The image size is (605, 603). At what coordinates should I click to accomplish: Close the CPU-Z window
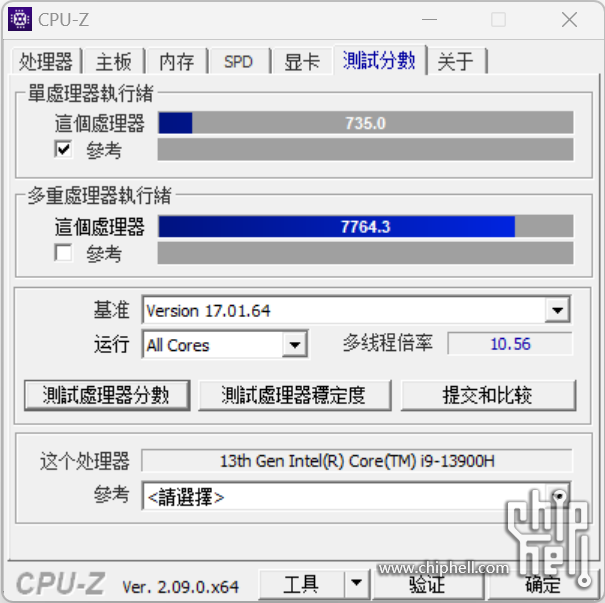tap(569, 19)
